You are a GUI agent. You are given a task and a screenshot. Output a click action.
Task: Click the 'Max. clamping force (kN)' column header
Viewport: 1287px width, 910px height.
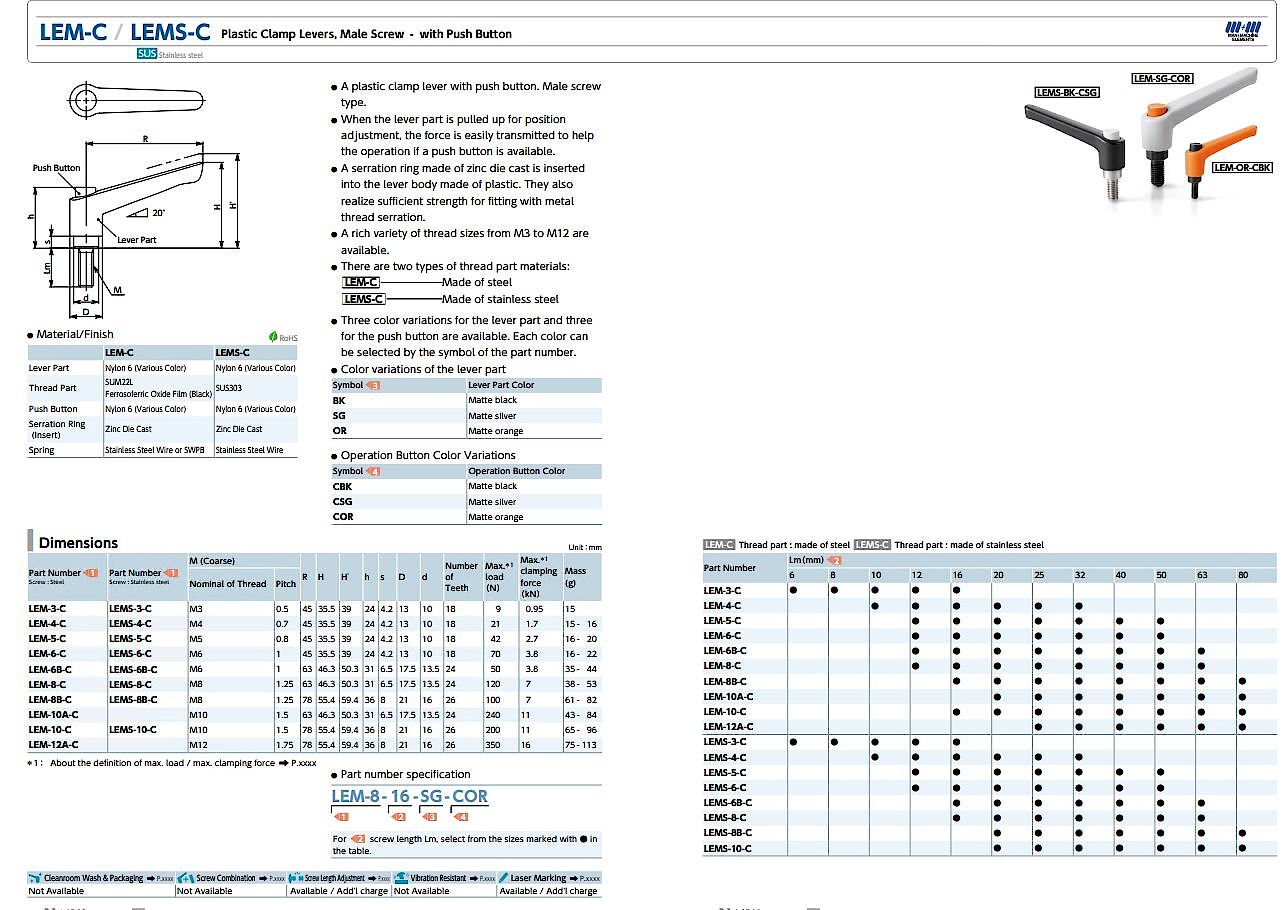pyautogui.click(x=540, y=576)
